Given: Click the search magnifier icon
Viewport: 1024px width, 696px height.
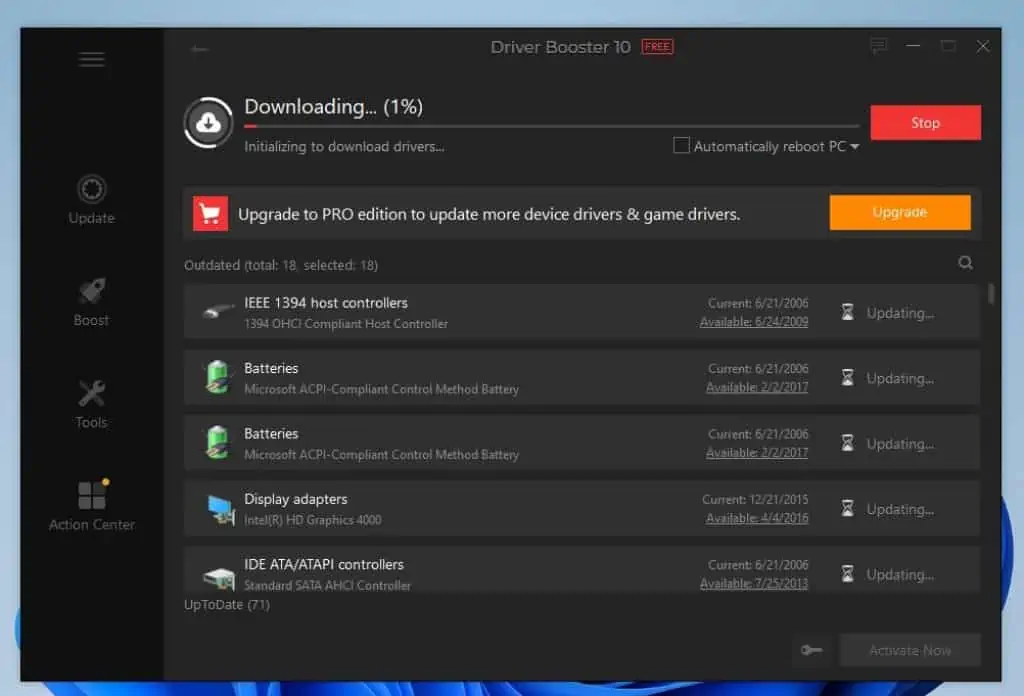Looking at the screenshot, I should (x=965, y=263).
